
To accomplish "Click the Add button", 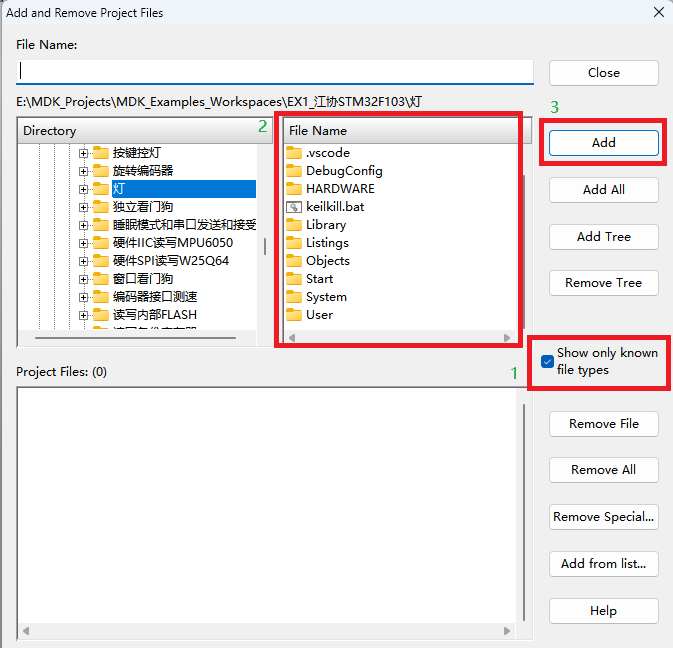I will click(603, 143).
